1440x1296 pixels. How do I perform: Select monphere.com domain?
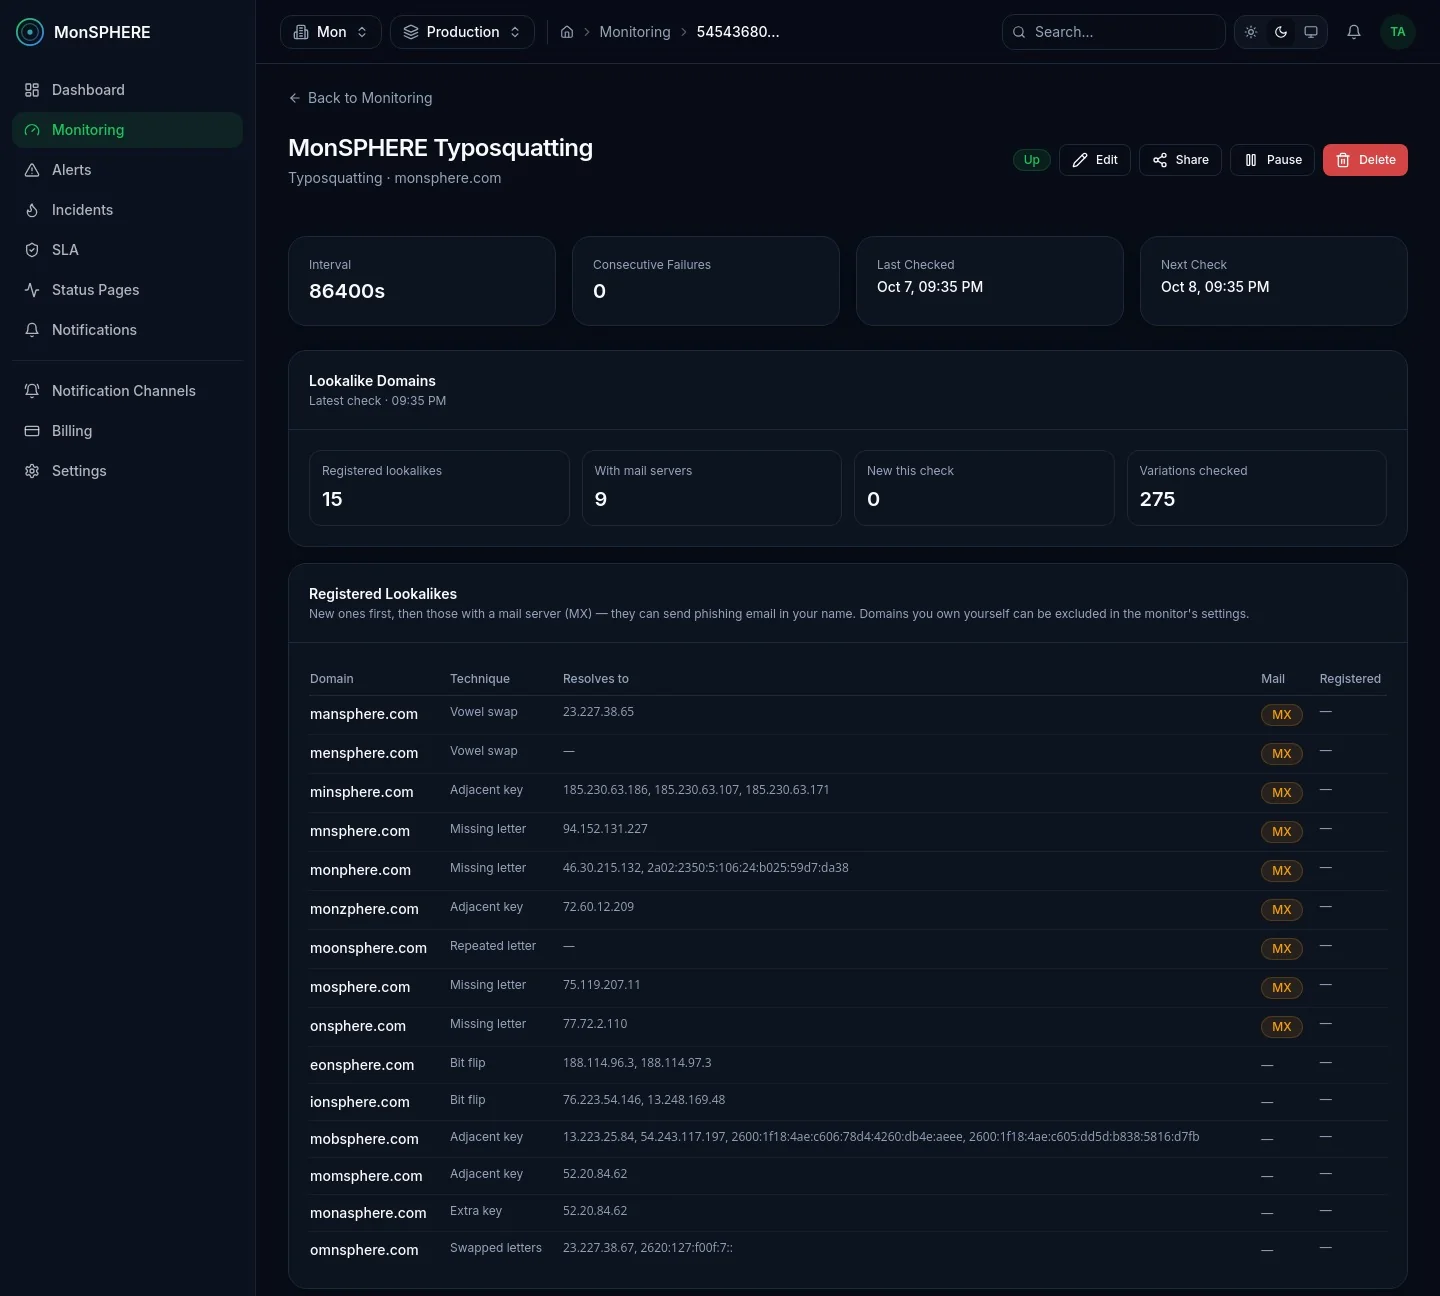(360, 870)
